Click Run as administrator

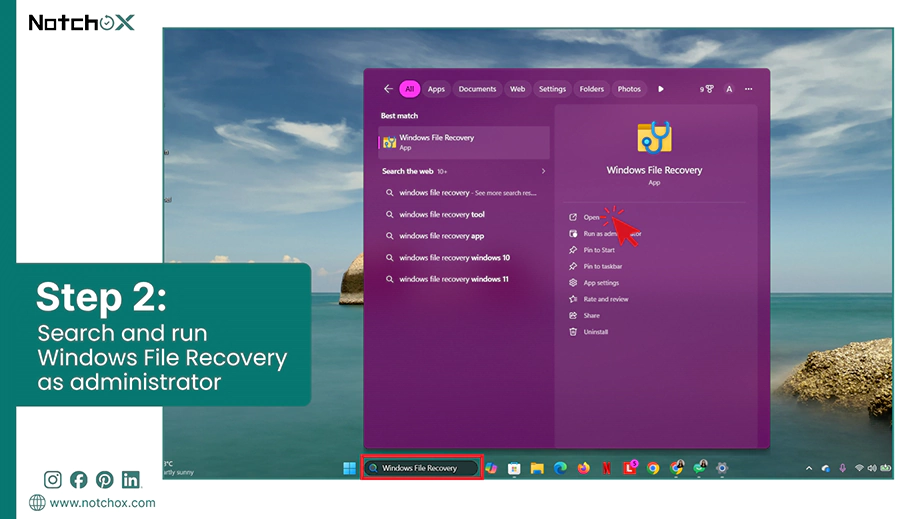pyautogui.click(x=612, y=234)
